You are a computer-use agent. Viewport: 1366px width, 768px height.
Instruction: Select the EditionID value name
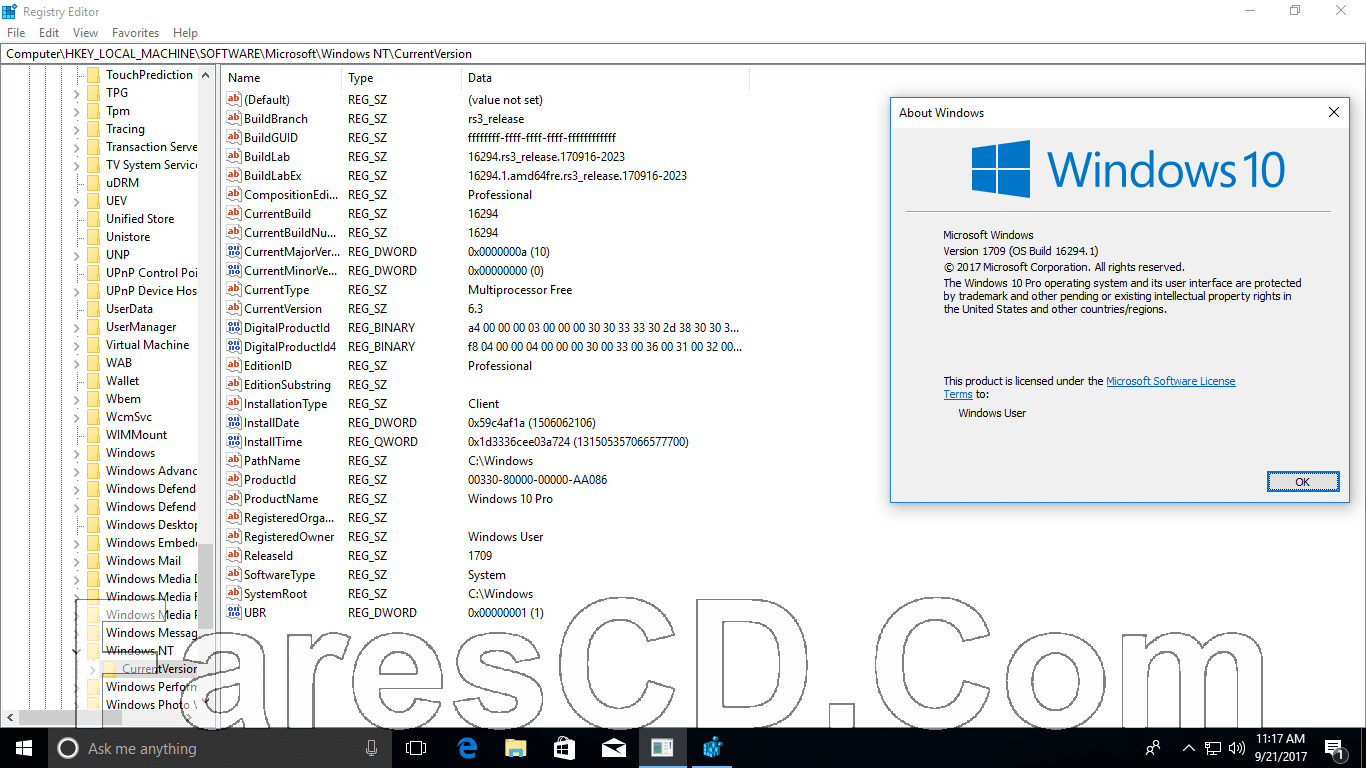[267, 366]
